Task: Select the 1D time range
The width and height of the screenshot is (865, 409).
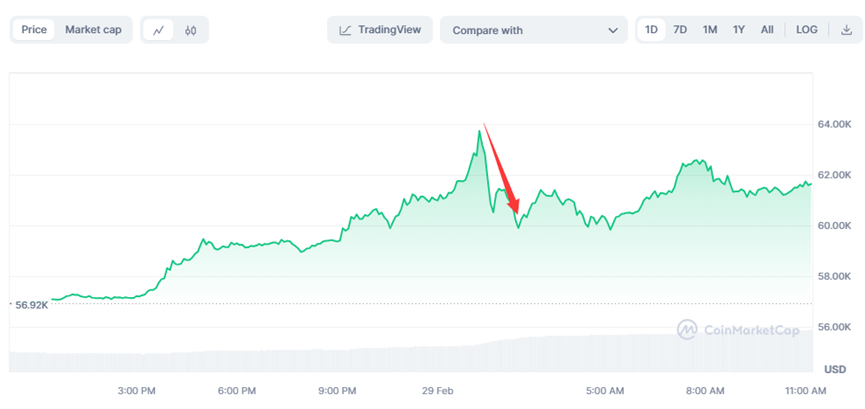Action: point(651,30)
